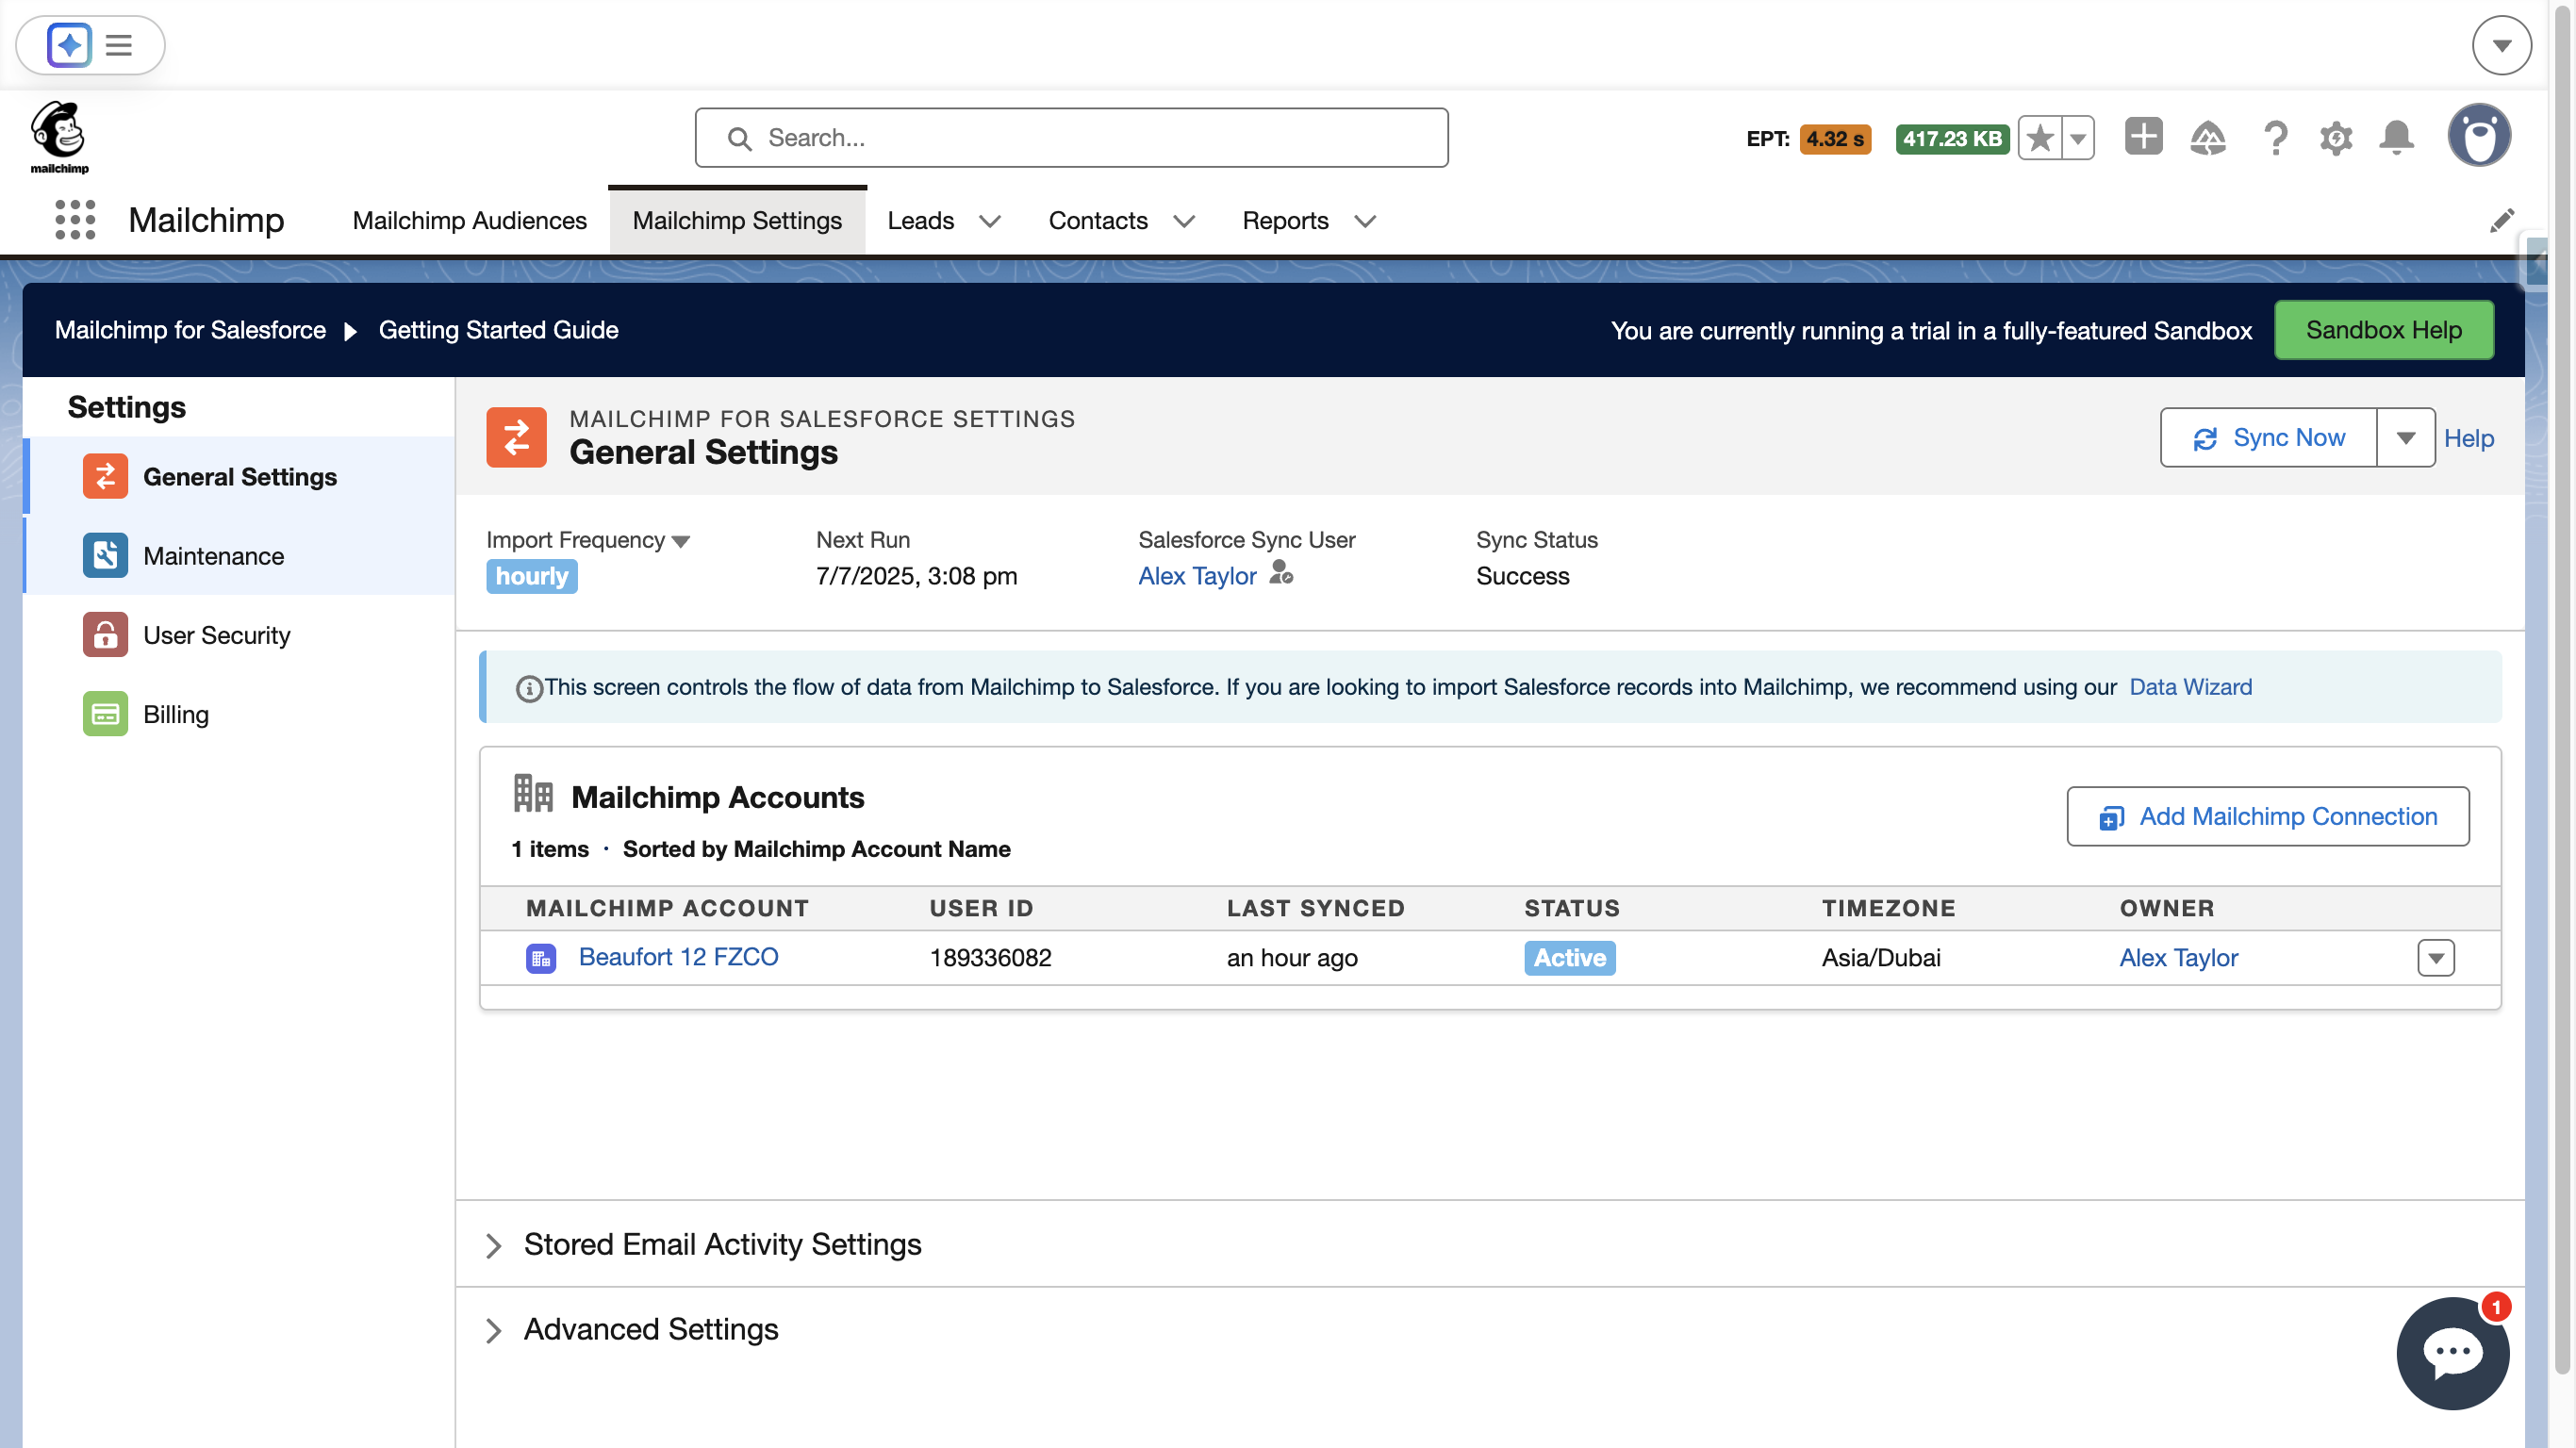Screen dimensions: 2576x1448
Task: Open the help question mark icon
Action: pyautogui.click(x=2275, y=138)
